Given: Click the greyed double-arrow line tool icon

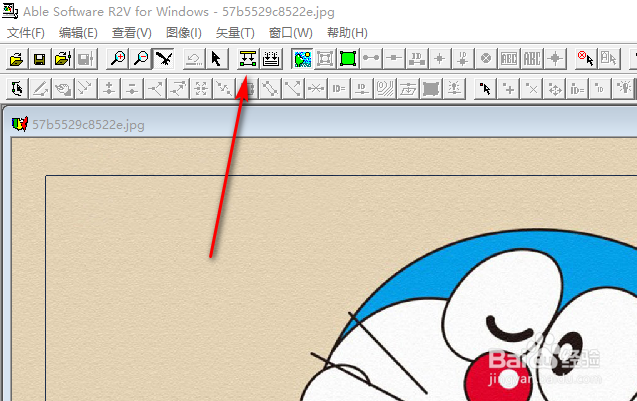Looking at the screenshot, I should point(86,89).
